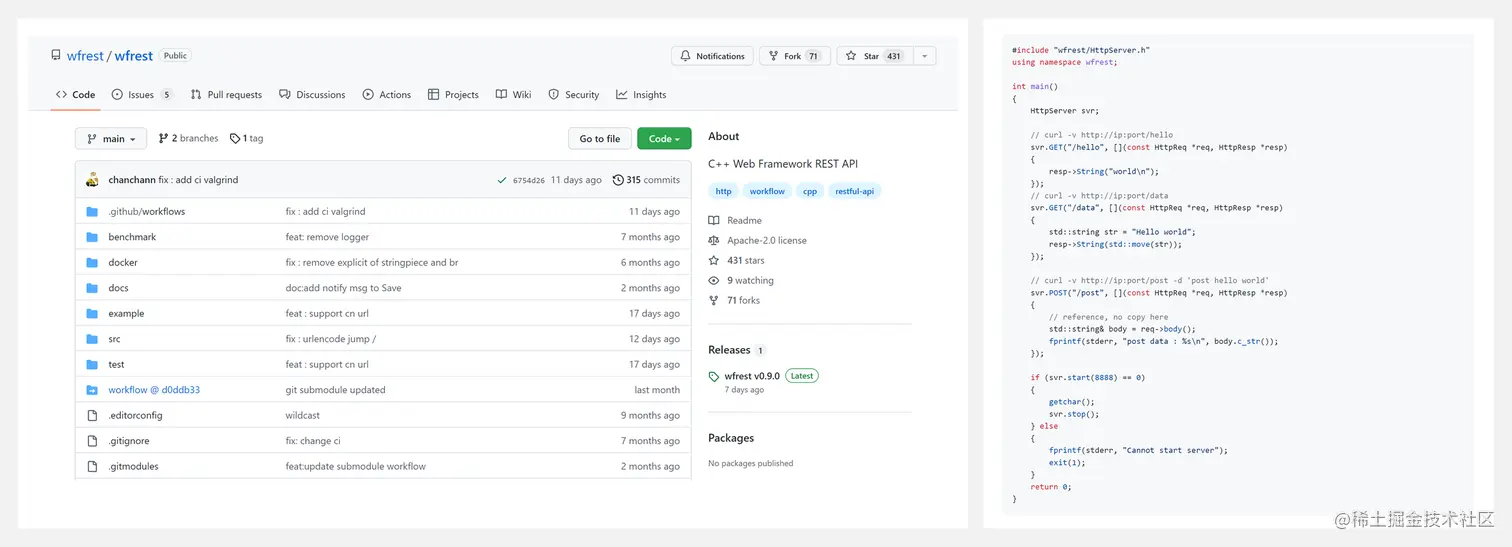Open commit 'fix : urlencode jump /'
The height and width of the screenshot is (547, 1512).
click(331, 339)
